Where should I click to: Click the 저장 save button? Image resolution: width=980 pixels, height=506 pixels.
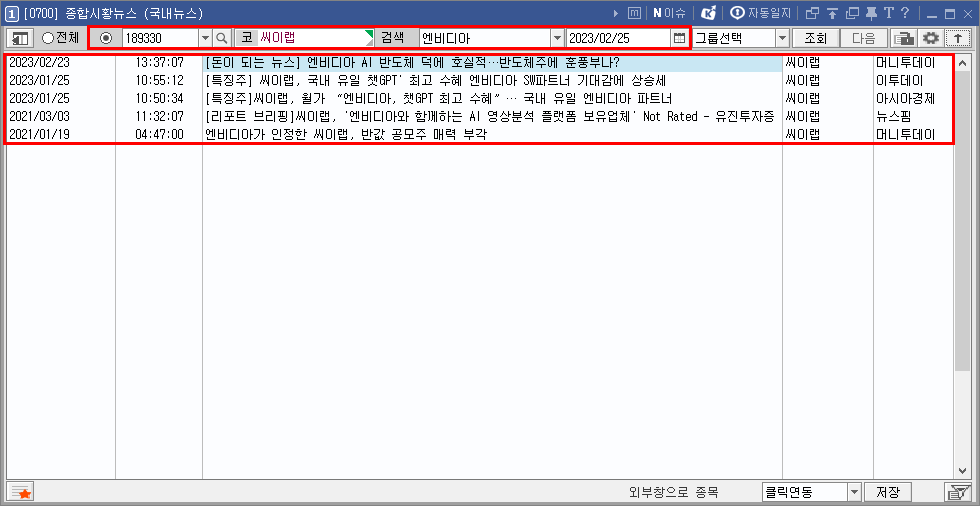[888, 492]
